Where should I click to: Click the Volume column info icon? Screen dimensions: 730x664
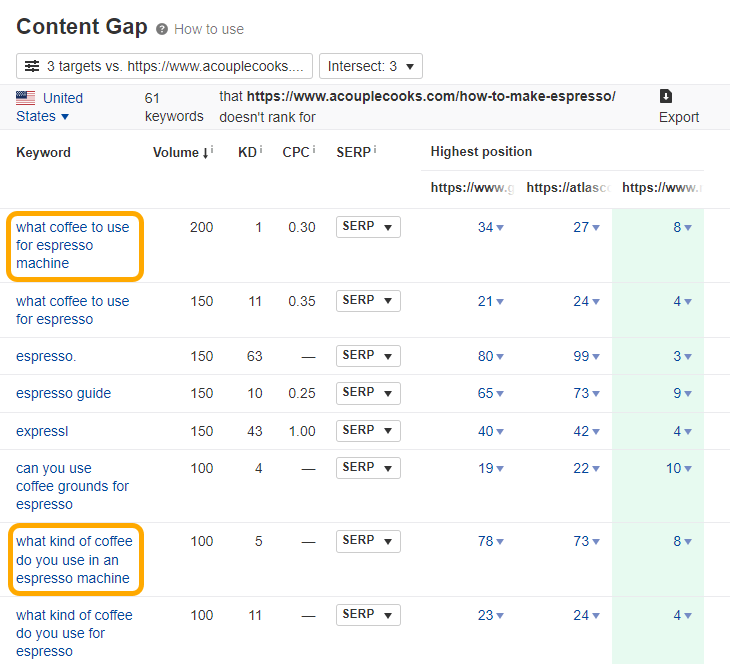pos(212,150)
